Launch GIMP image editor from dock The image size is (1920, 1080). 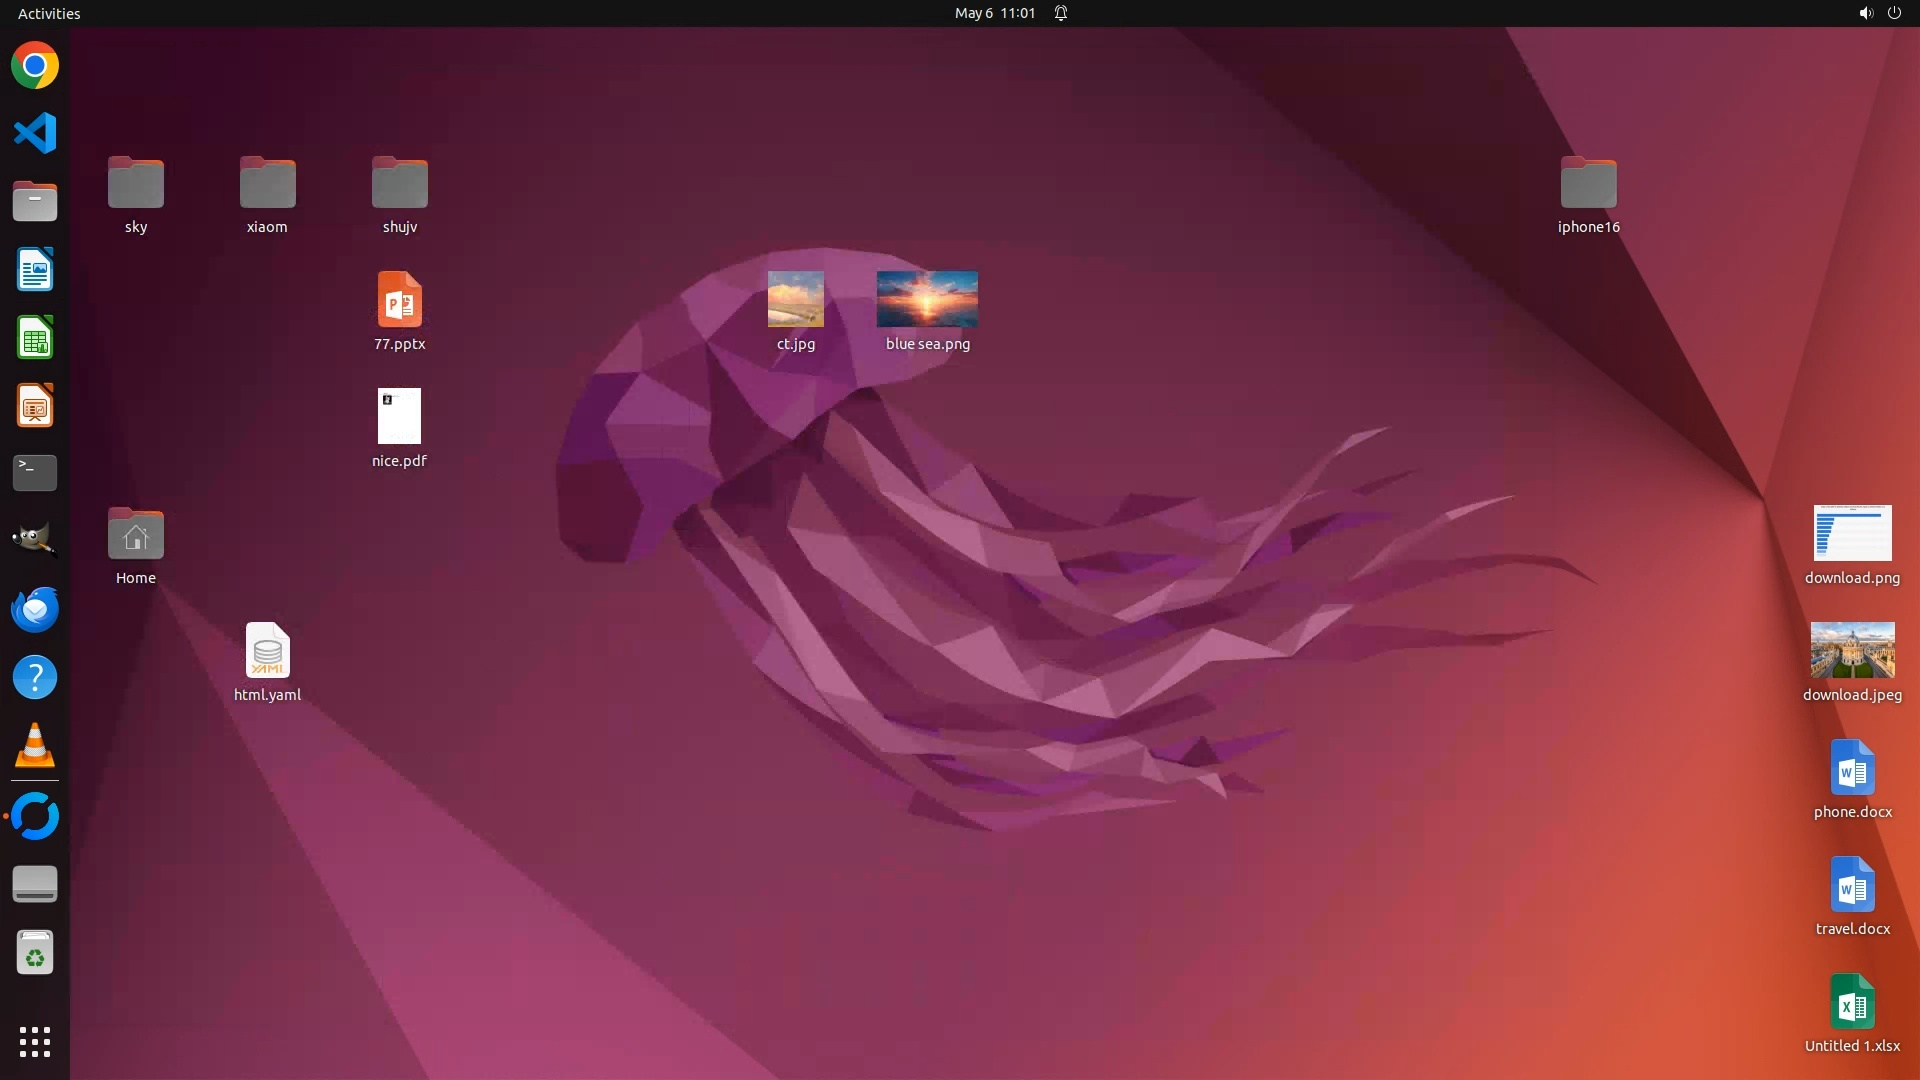pos(35,540)
